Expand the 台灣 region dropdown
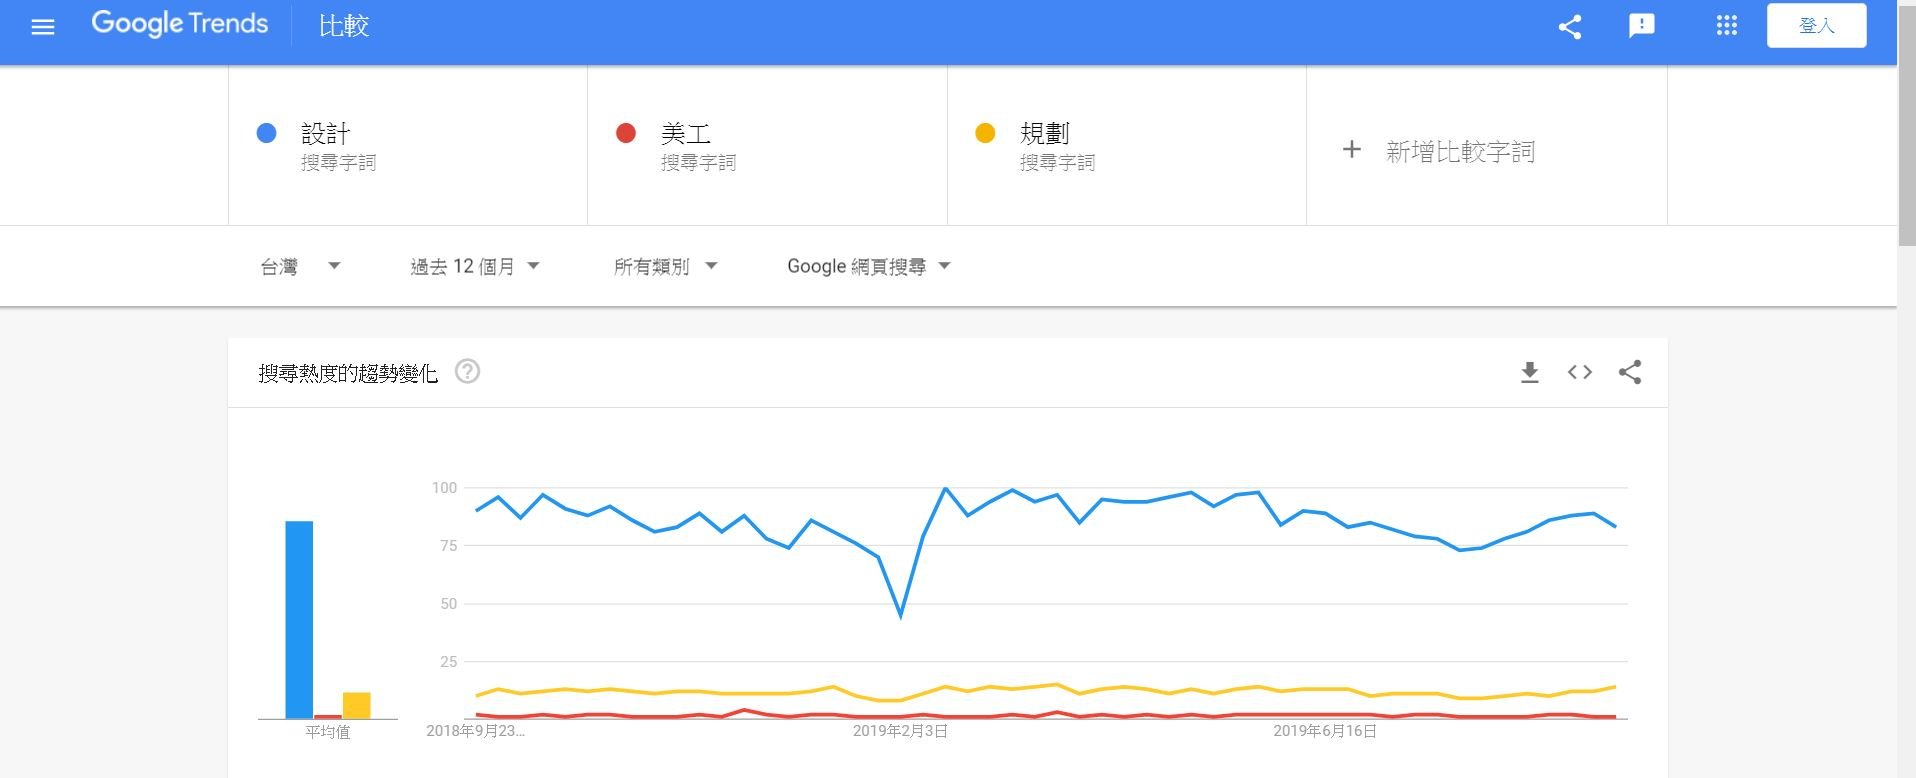Image resolution: width=1916 pixels, height=778 pixels. pos(300,266)
